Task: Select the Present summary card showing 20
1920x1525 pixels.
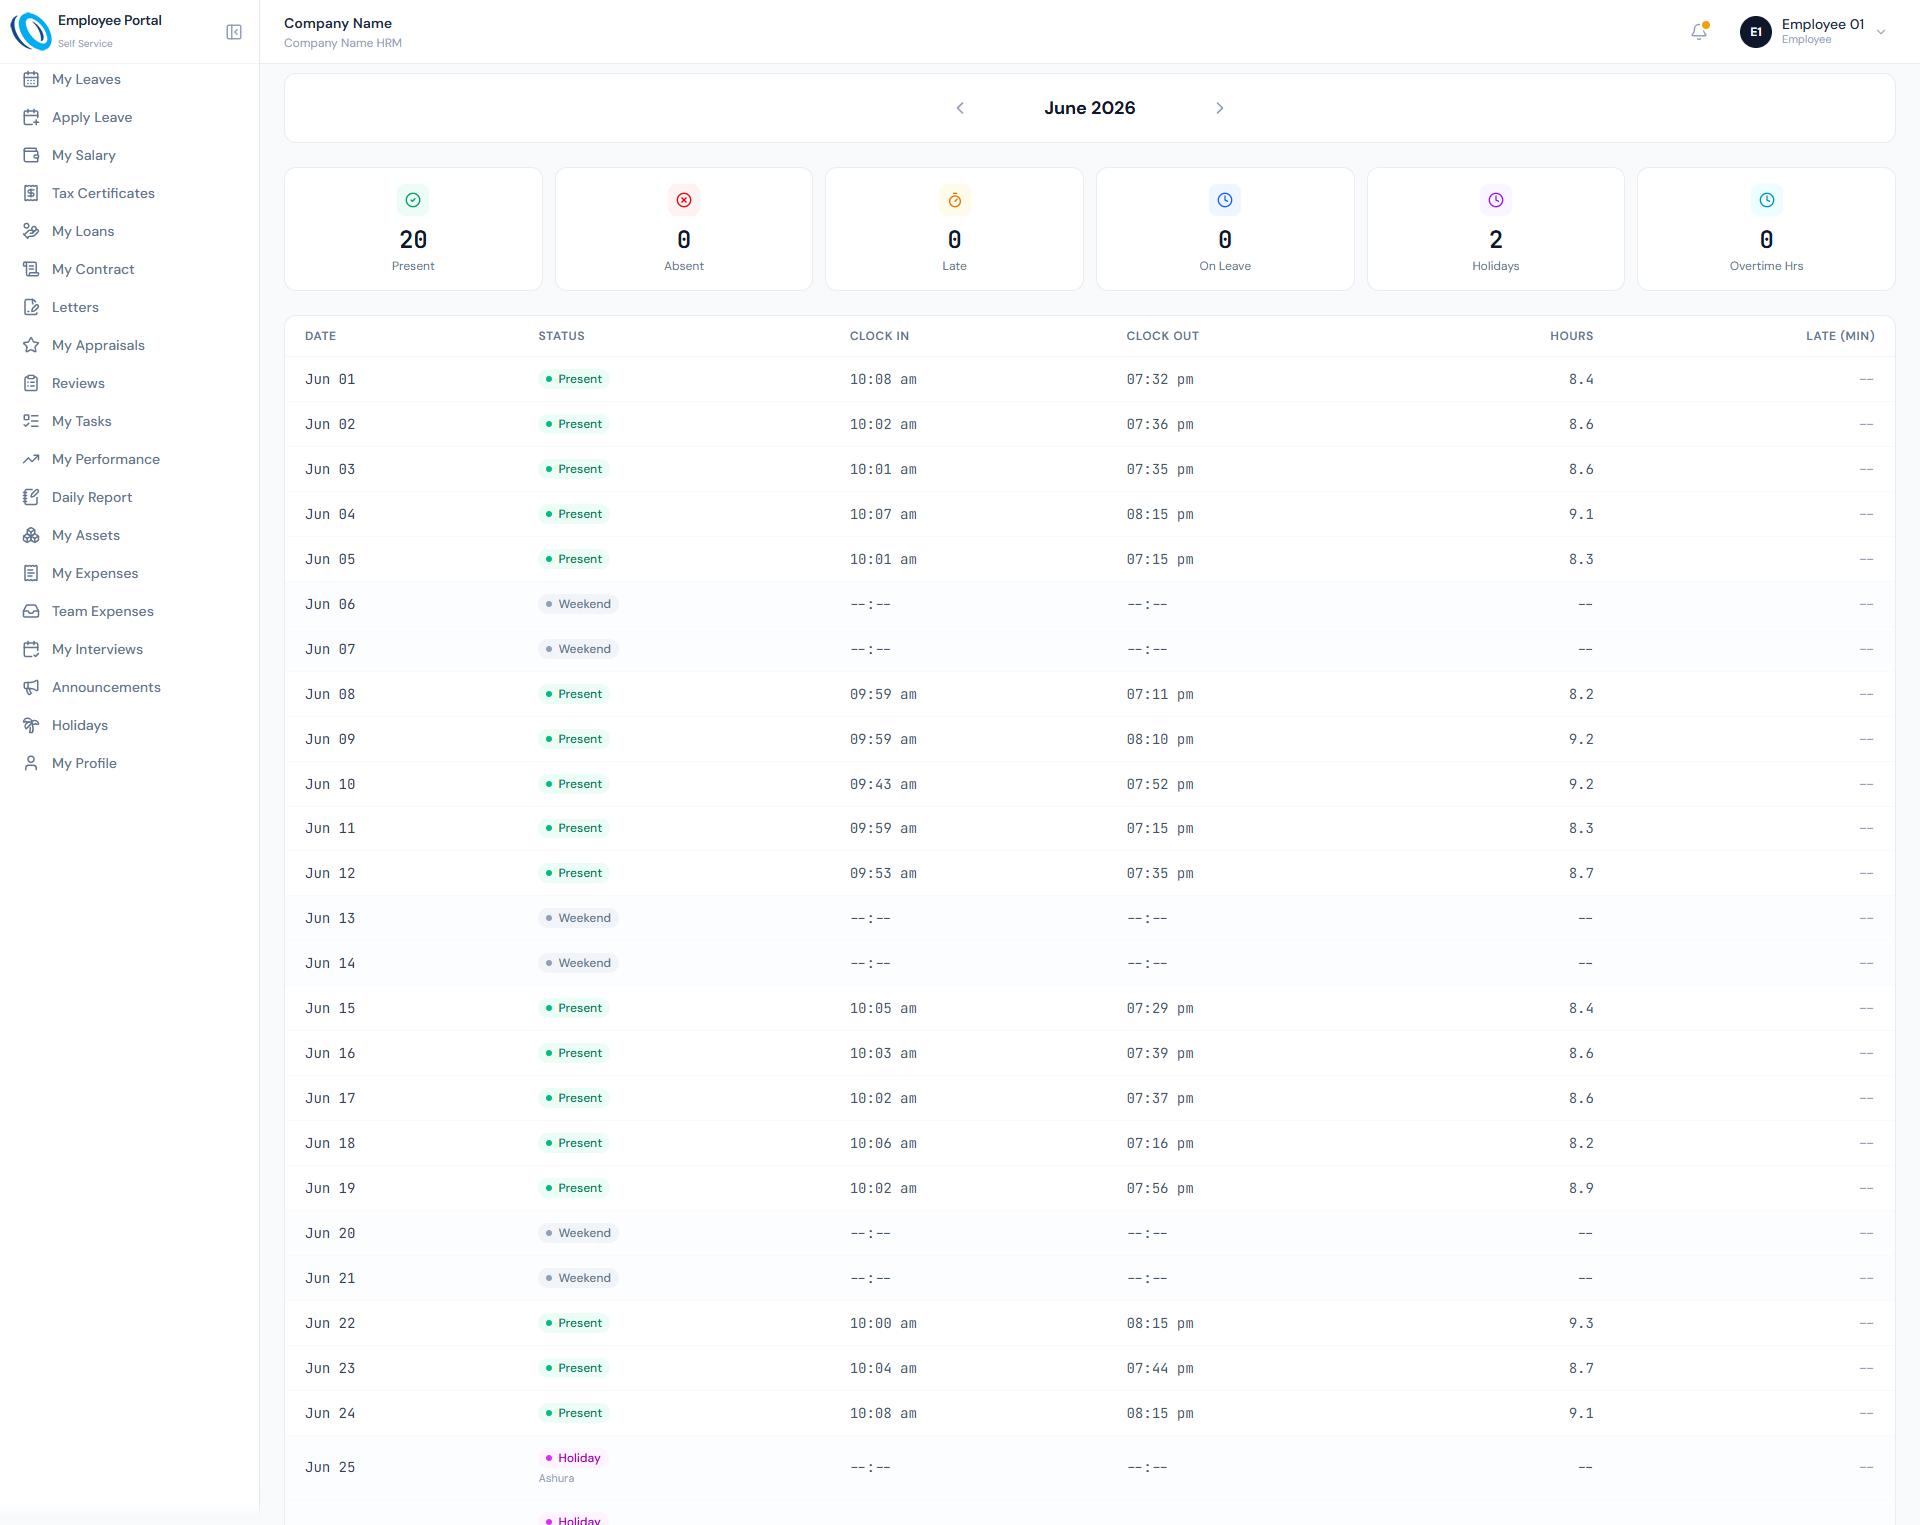Action: [413, 229]
